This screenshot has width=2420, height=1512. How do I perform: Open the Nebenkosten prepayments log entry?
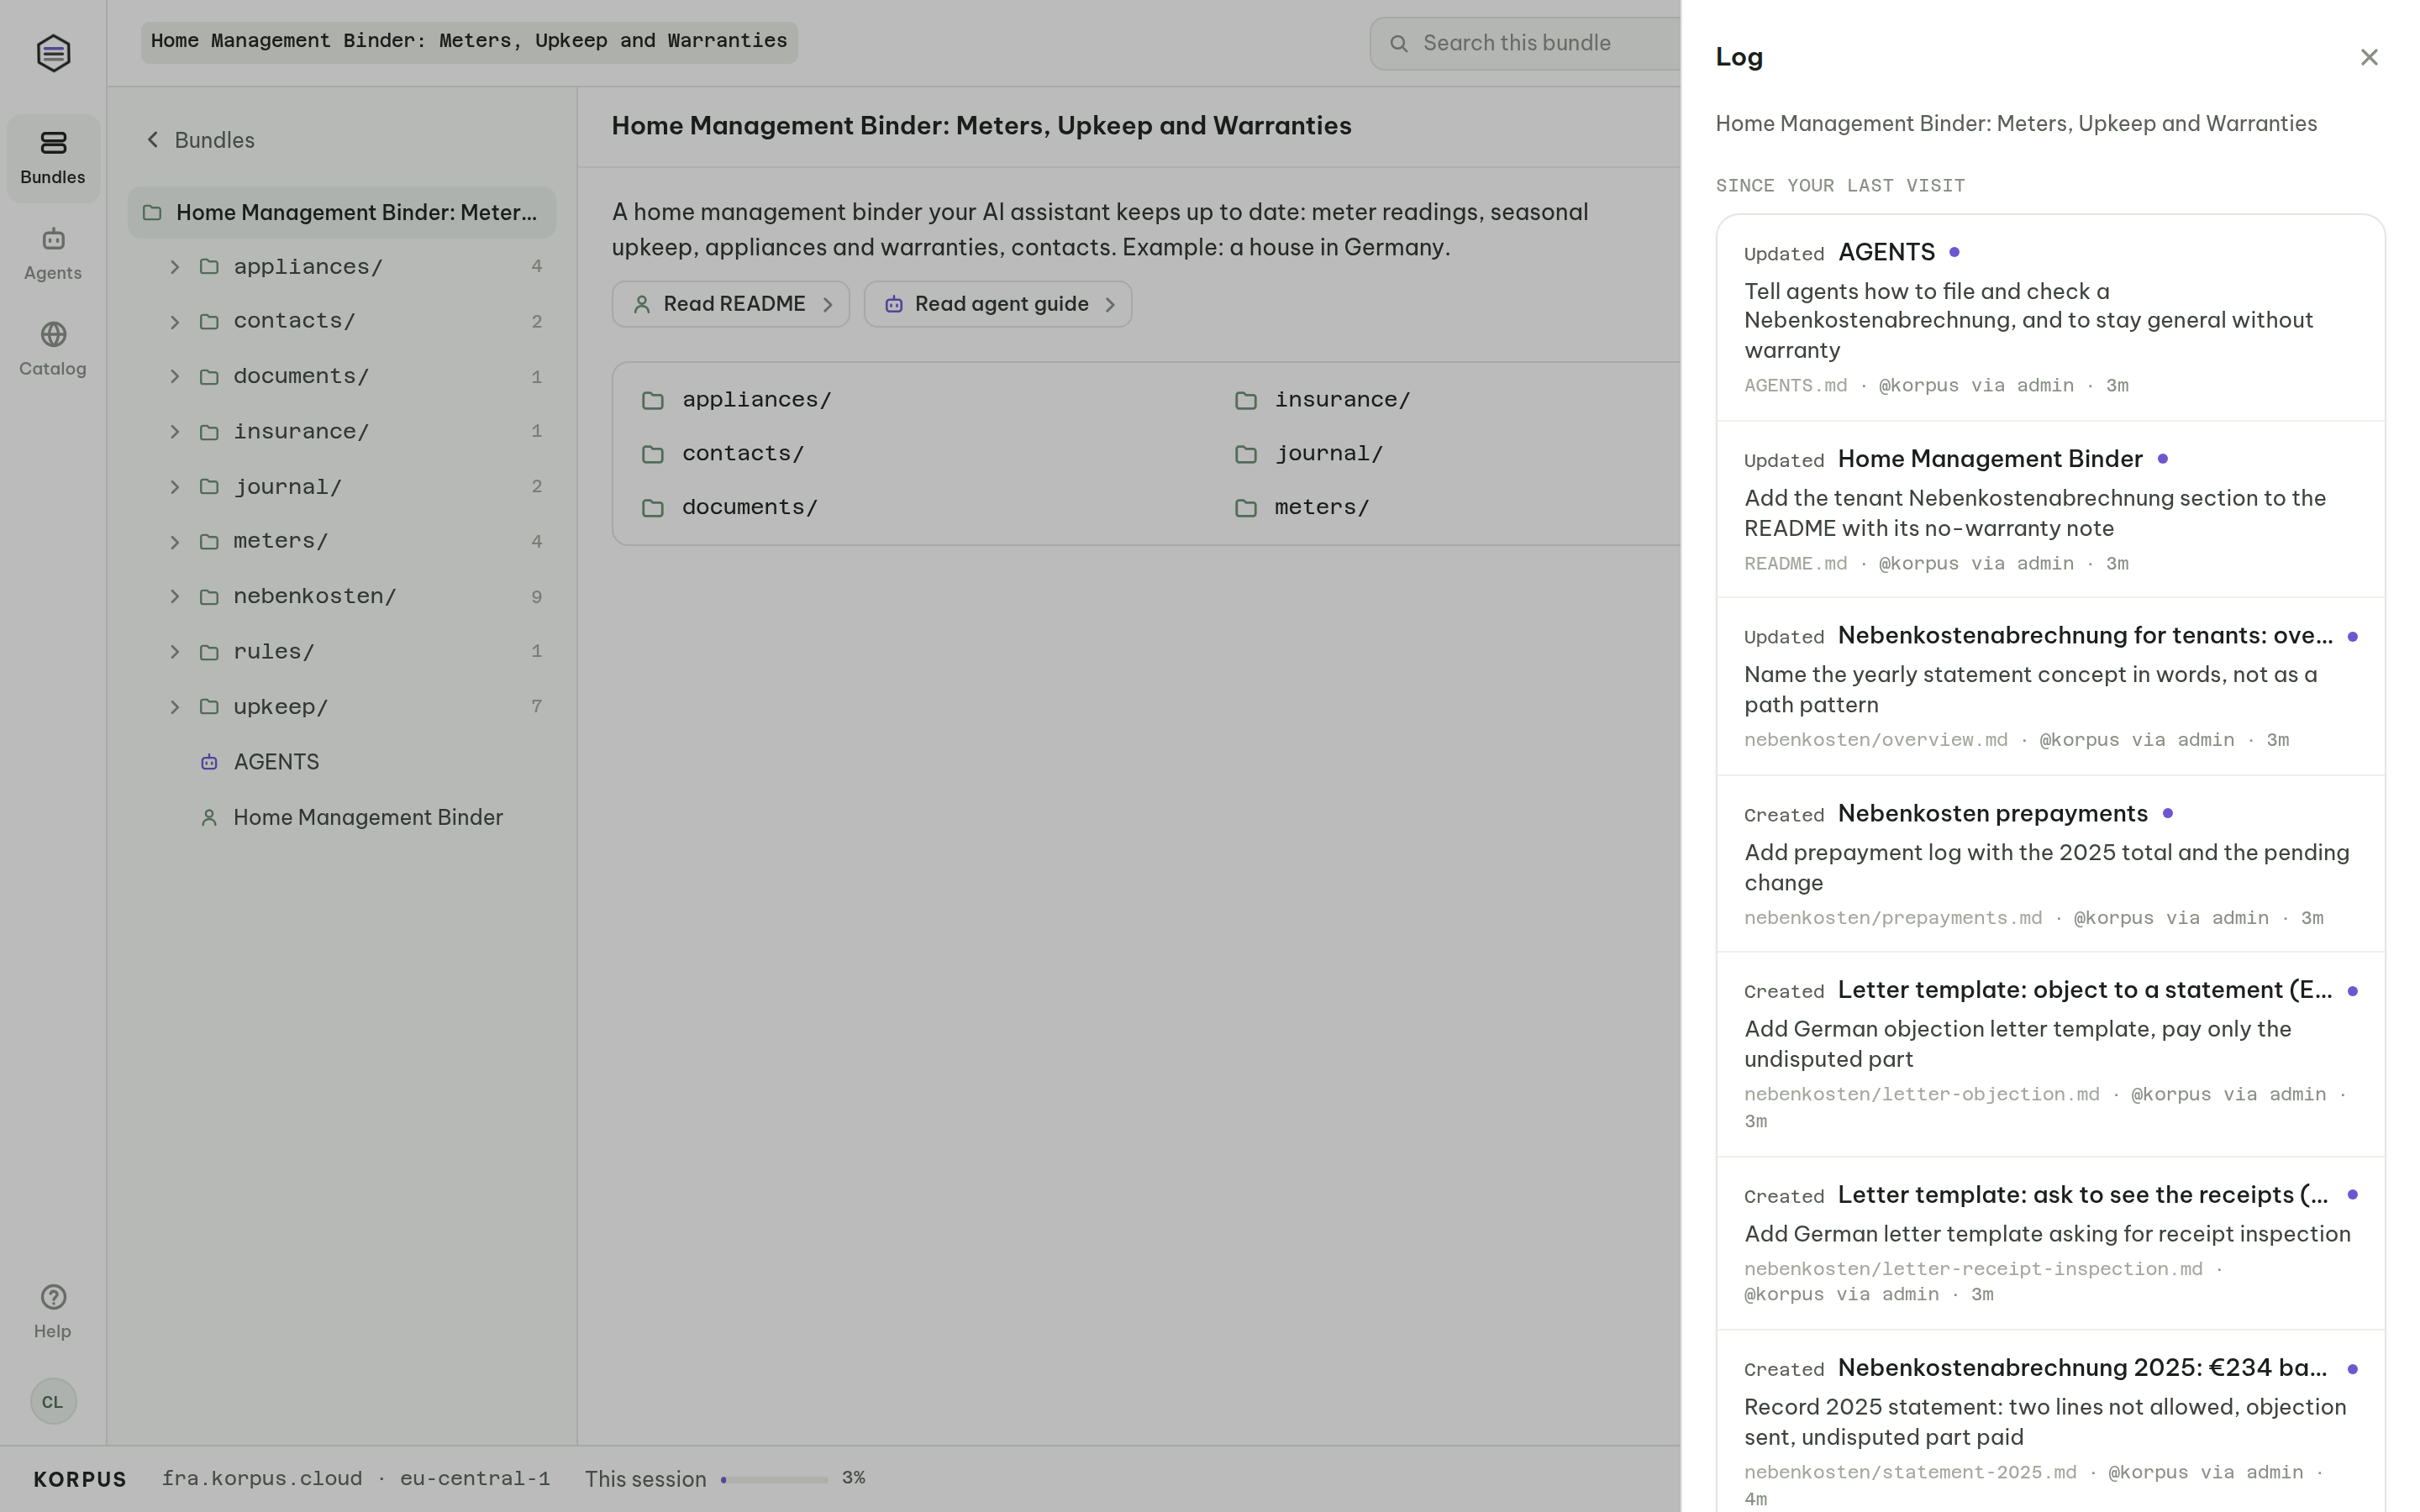pyautogui.click(x=2050, y=864)
